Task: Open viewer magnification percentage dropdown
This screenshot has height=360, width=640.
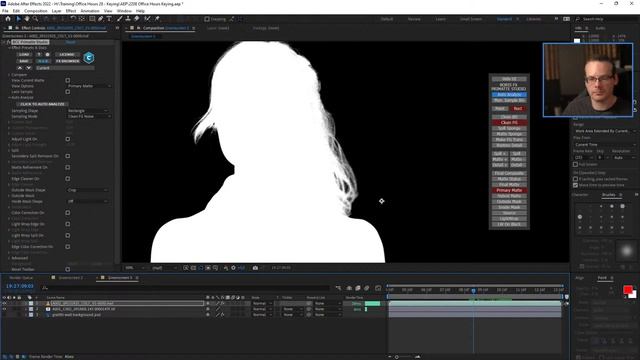Action: pos(134,268)
